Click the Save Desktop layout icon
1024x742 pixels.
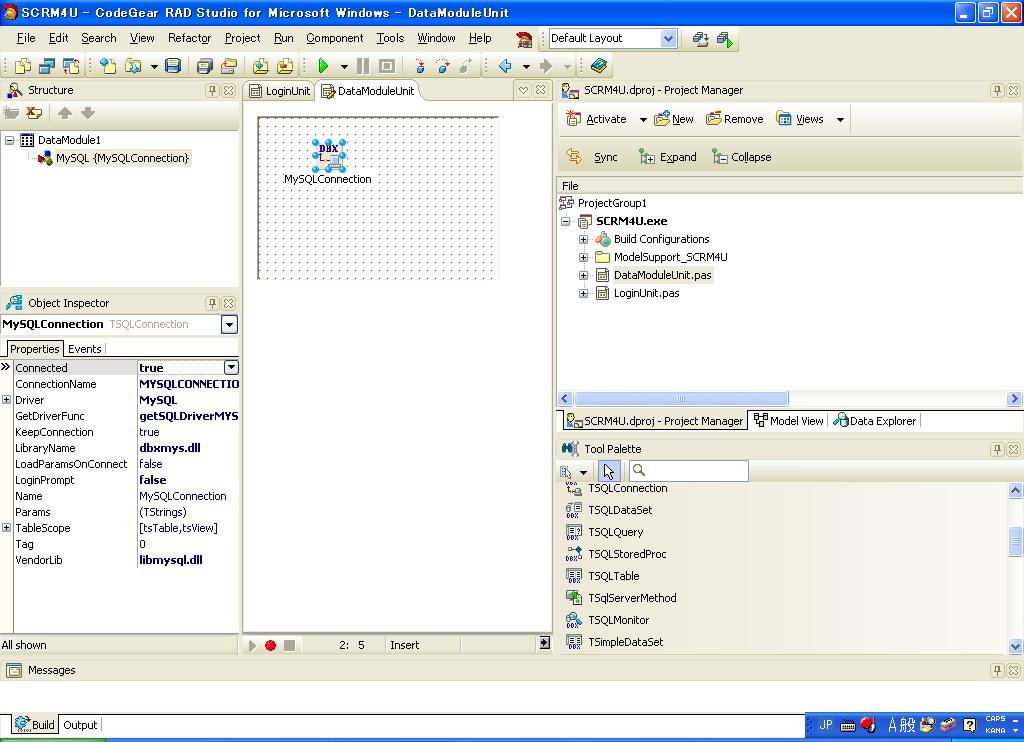701,39
